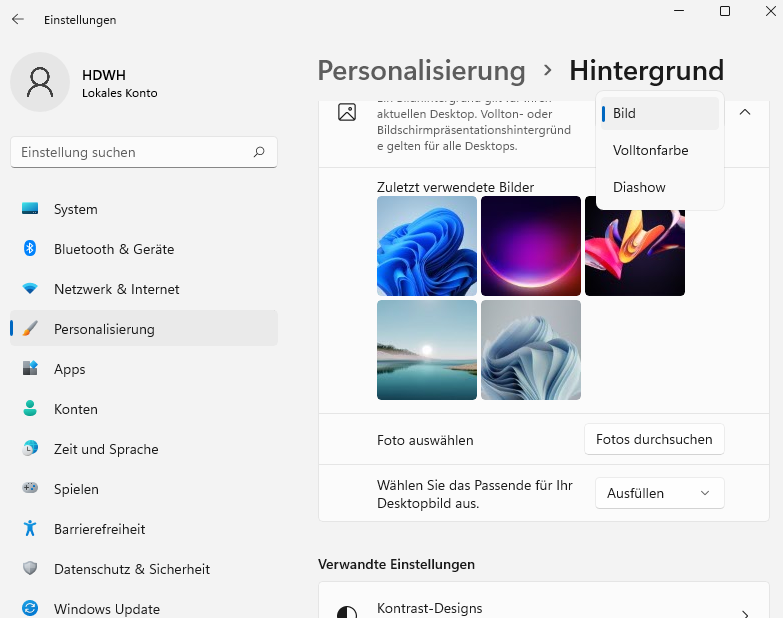Open System settings monitor icon

tap(30, 209)
